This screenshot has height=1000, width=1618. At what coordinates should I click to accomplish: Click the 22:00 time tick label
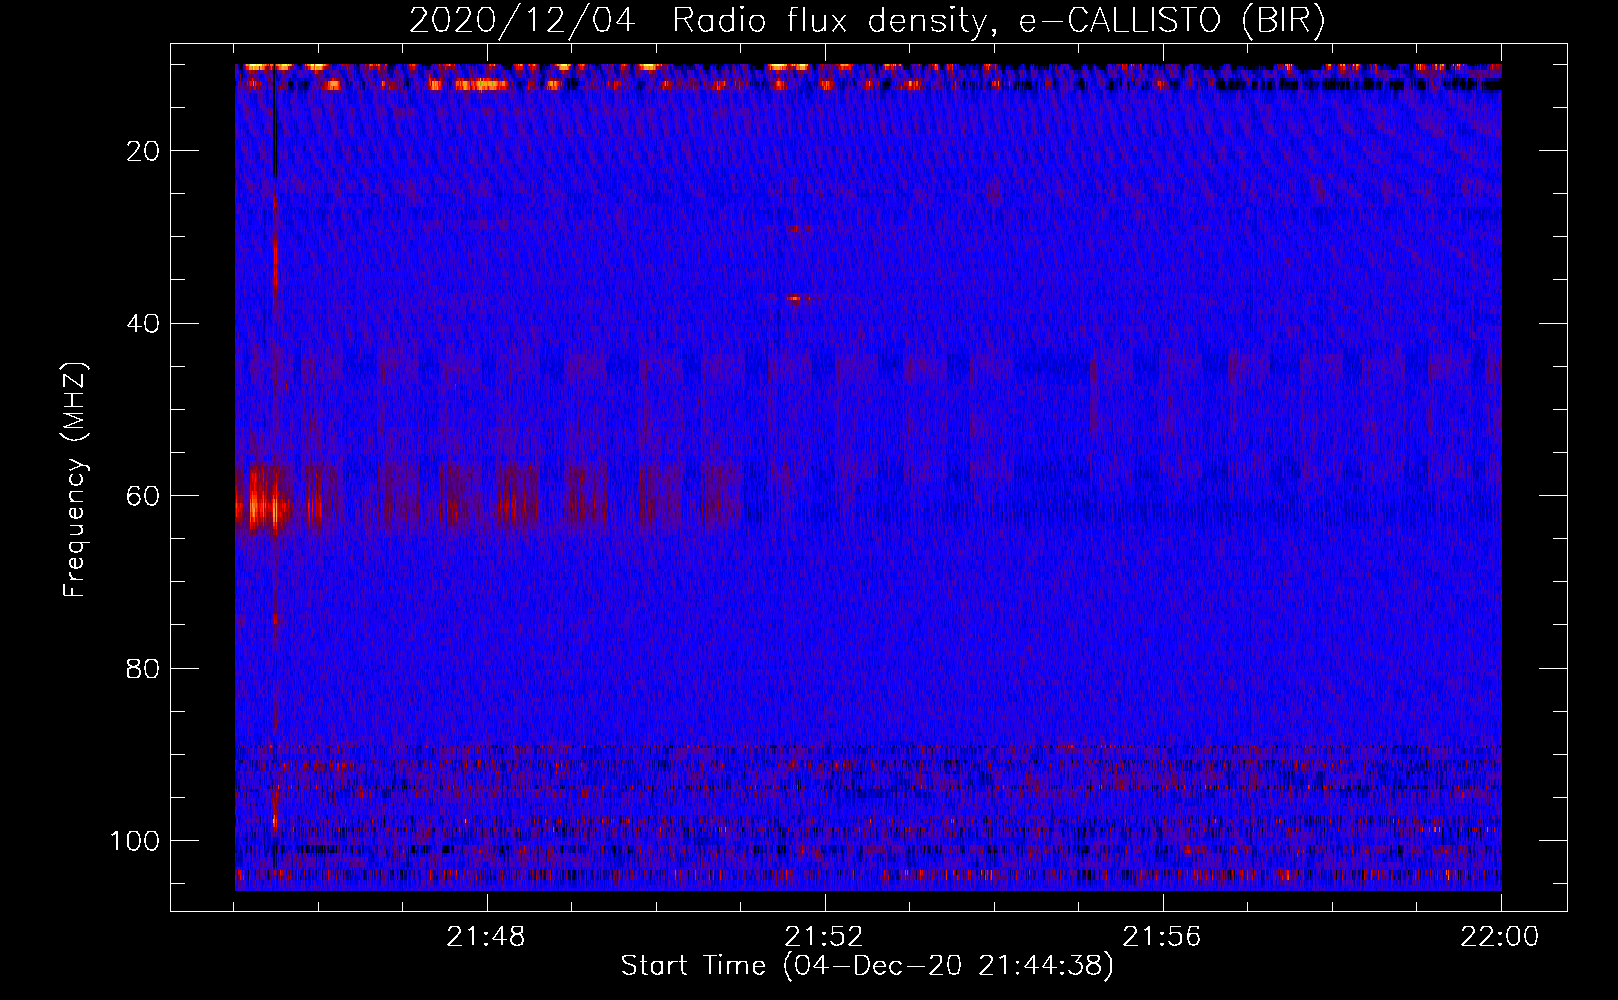(x=1500, y=937)
